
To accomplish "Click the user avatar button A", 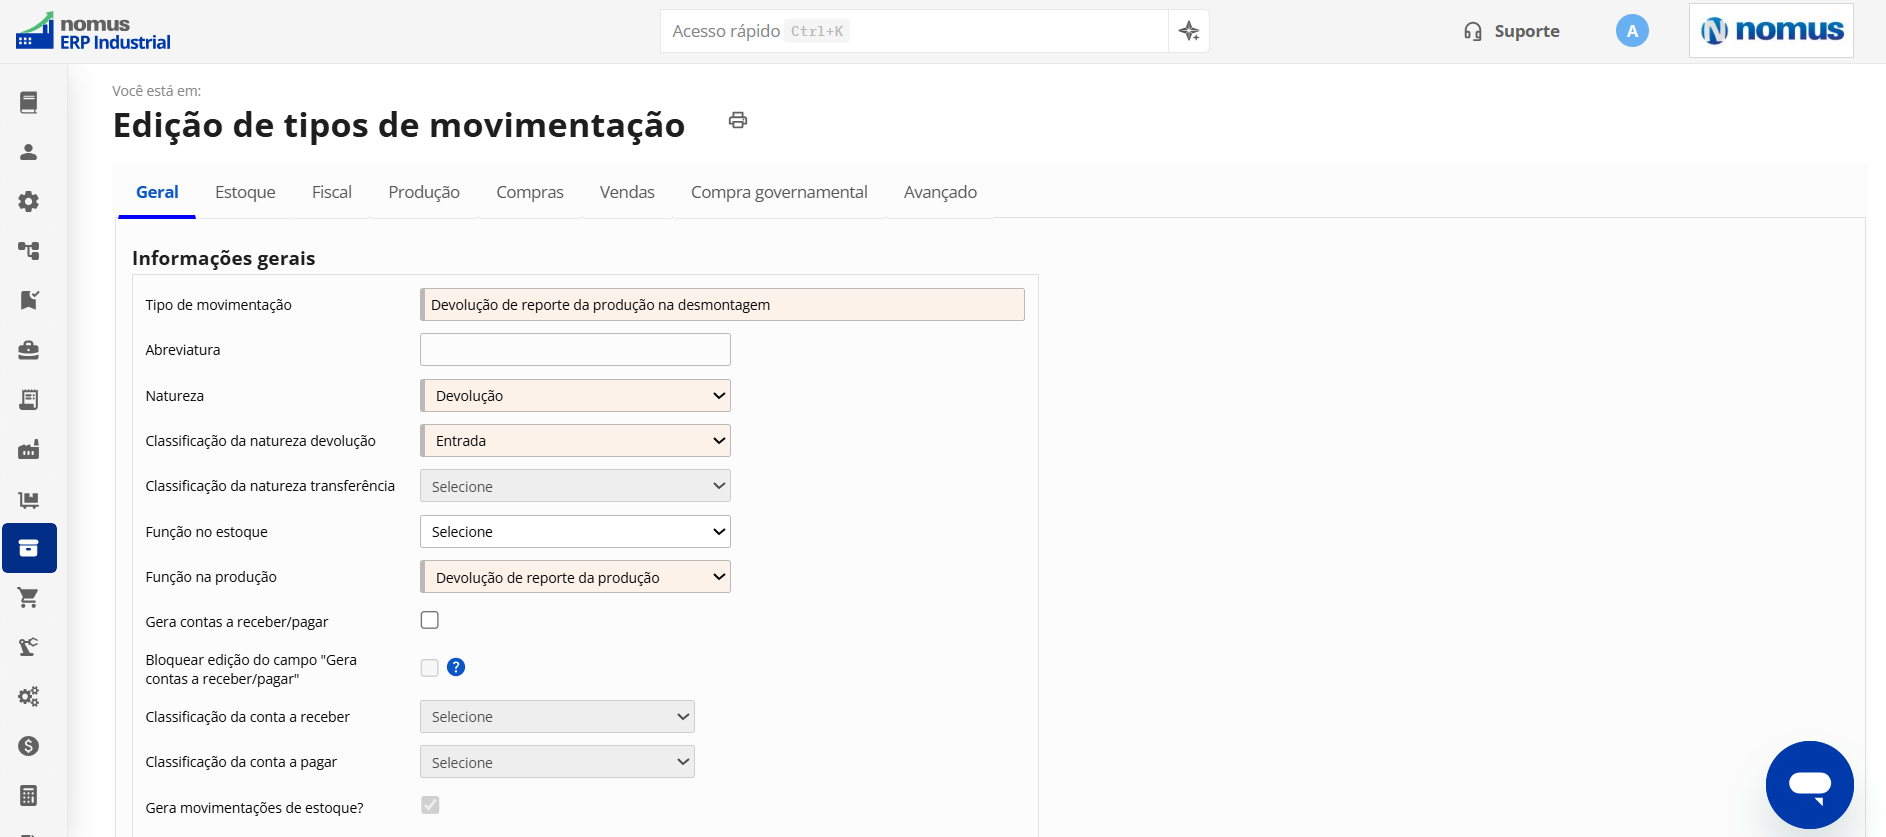I will coord(1632,31).
